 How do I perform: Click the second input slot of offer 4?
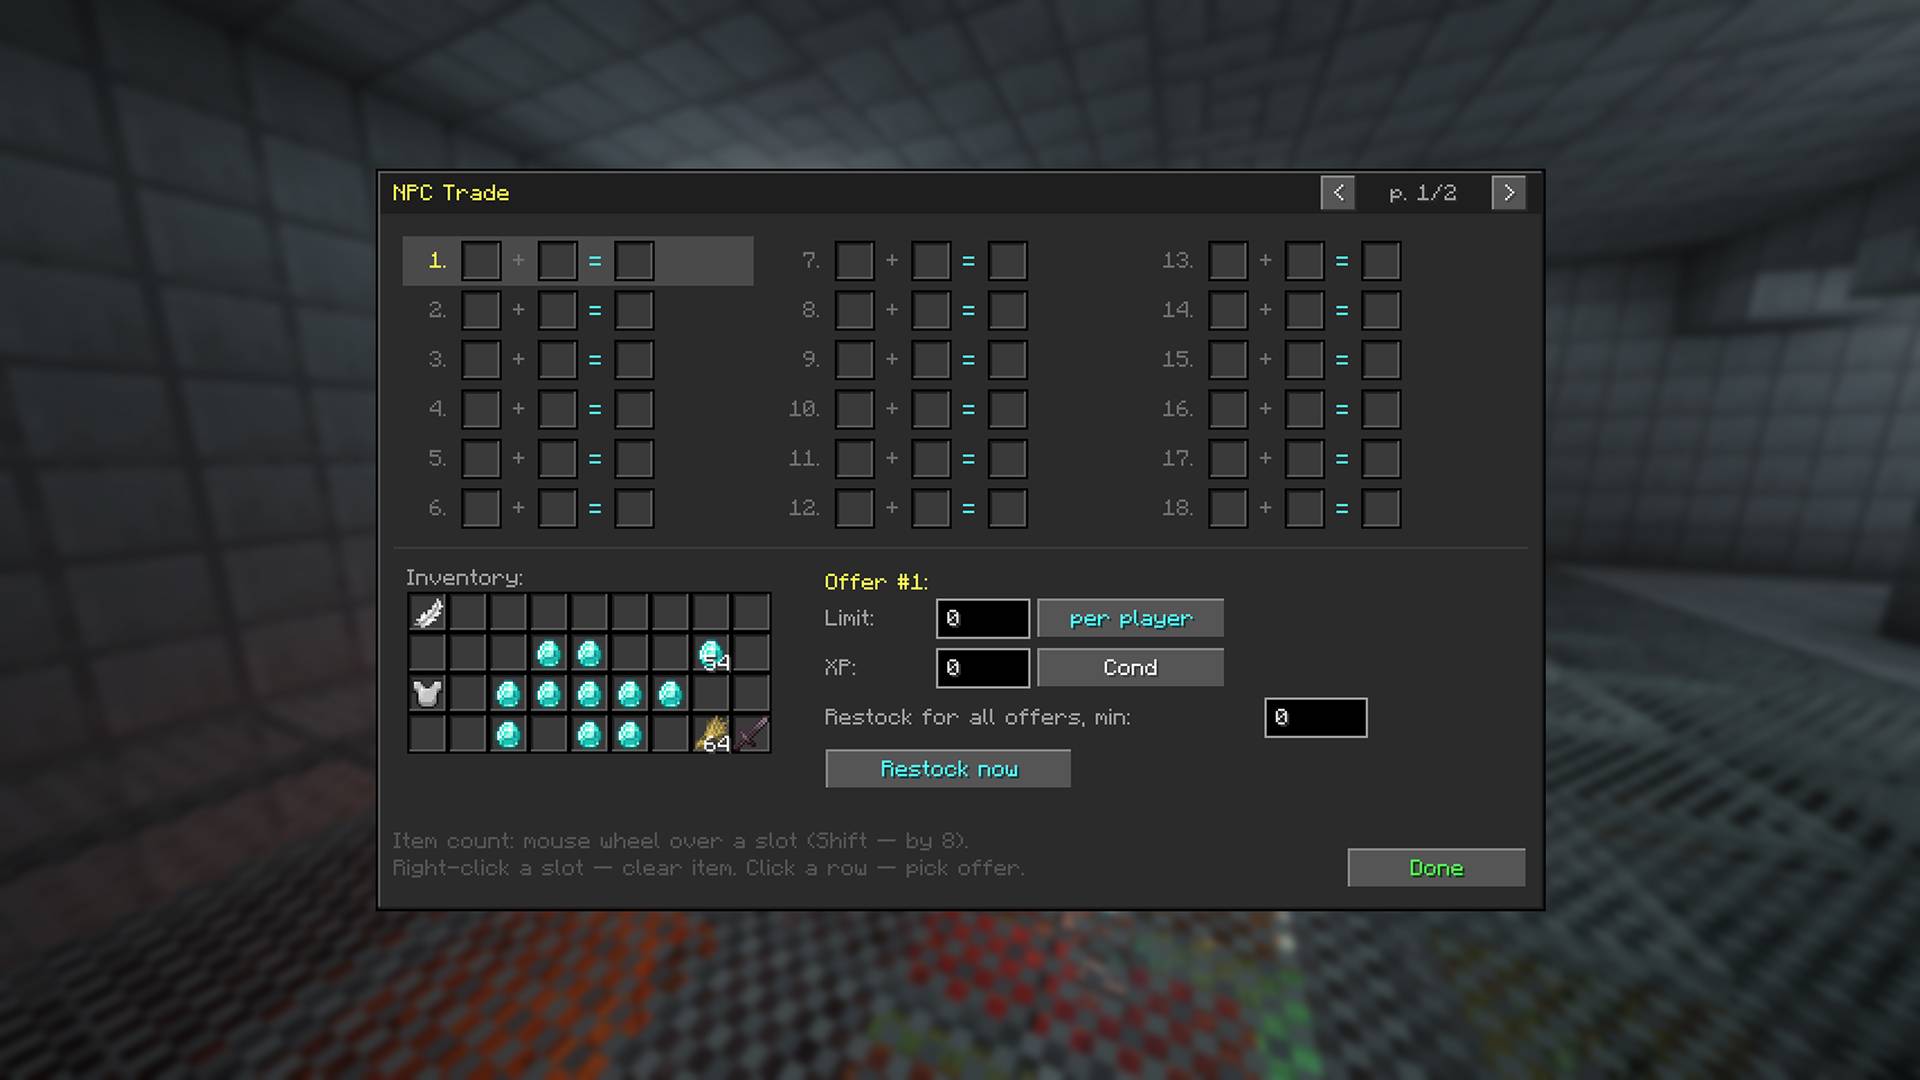coord(557,409)
